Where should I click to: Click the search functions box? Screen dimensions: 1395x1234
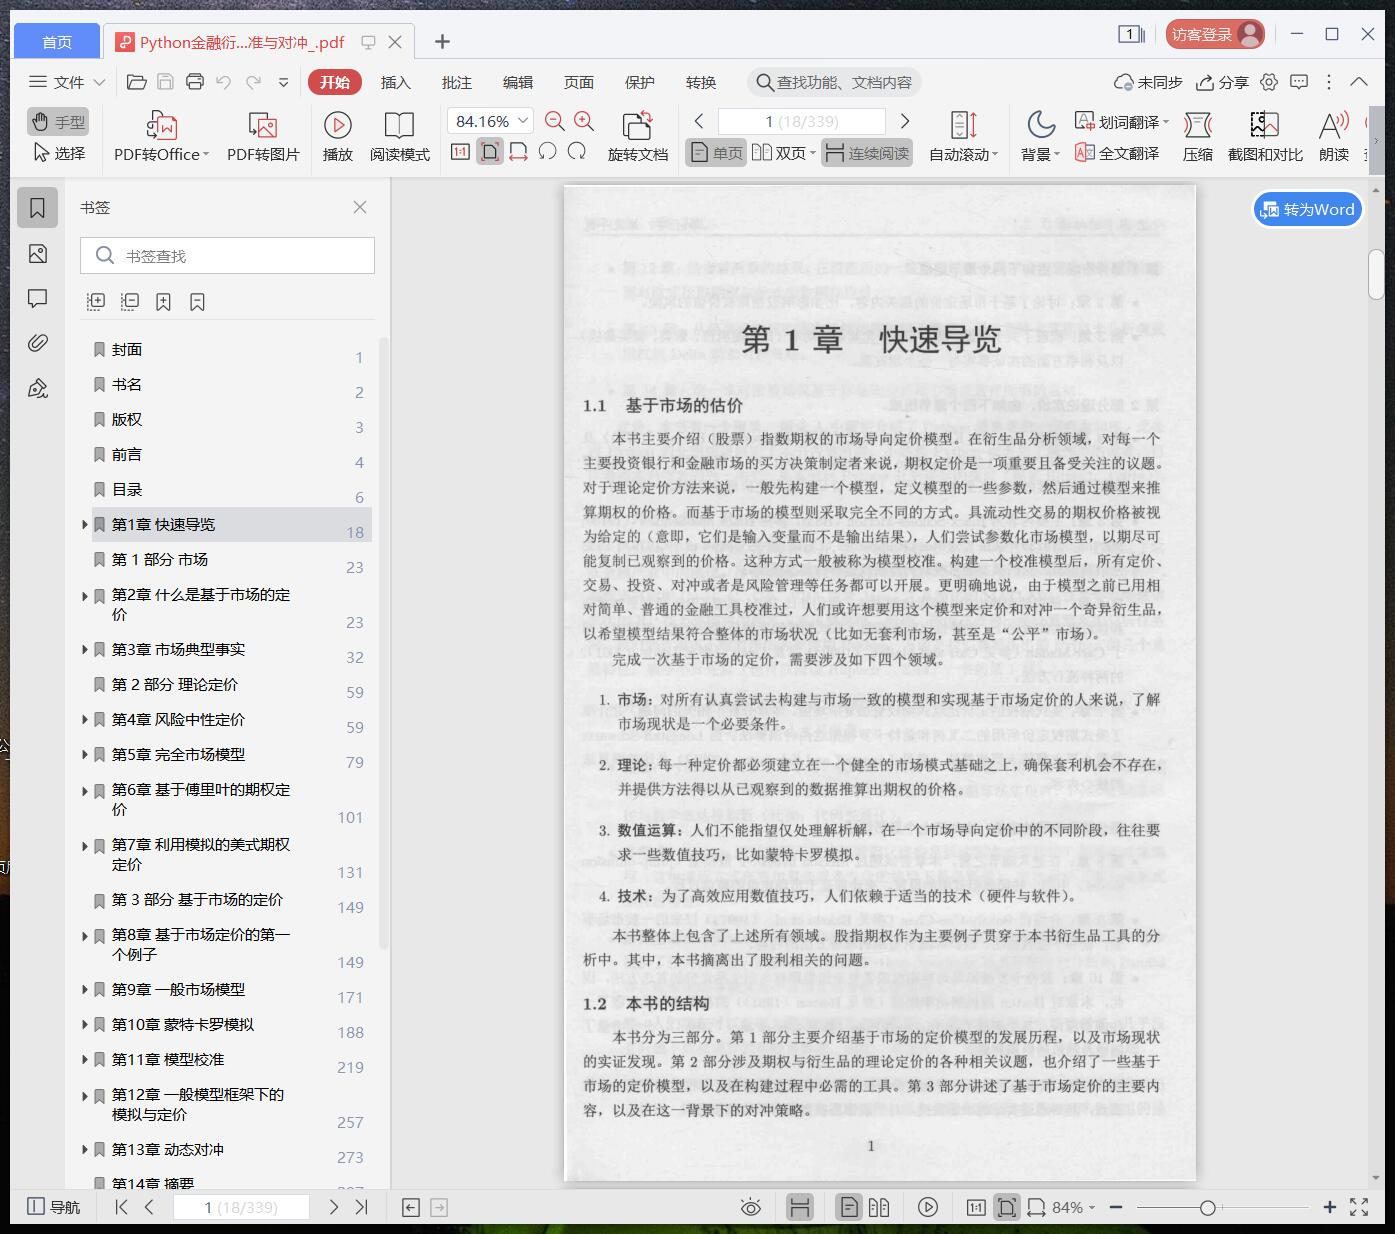point(834,82)
